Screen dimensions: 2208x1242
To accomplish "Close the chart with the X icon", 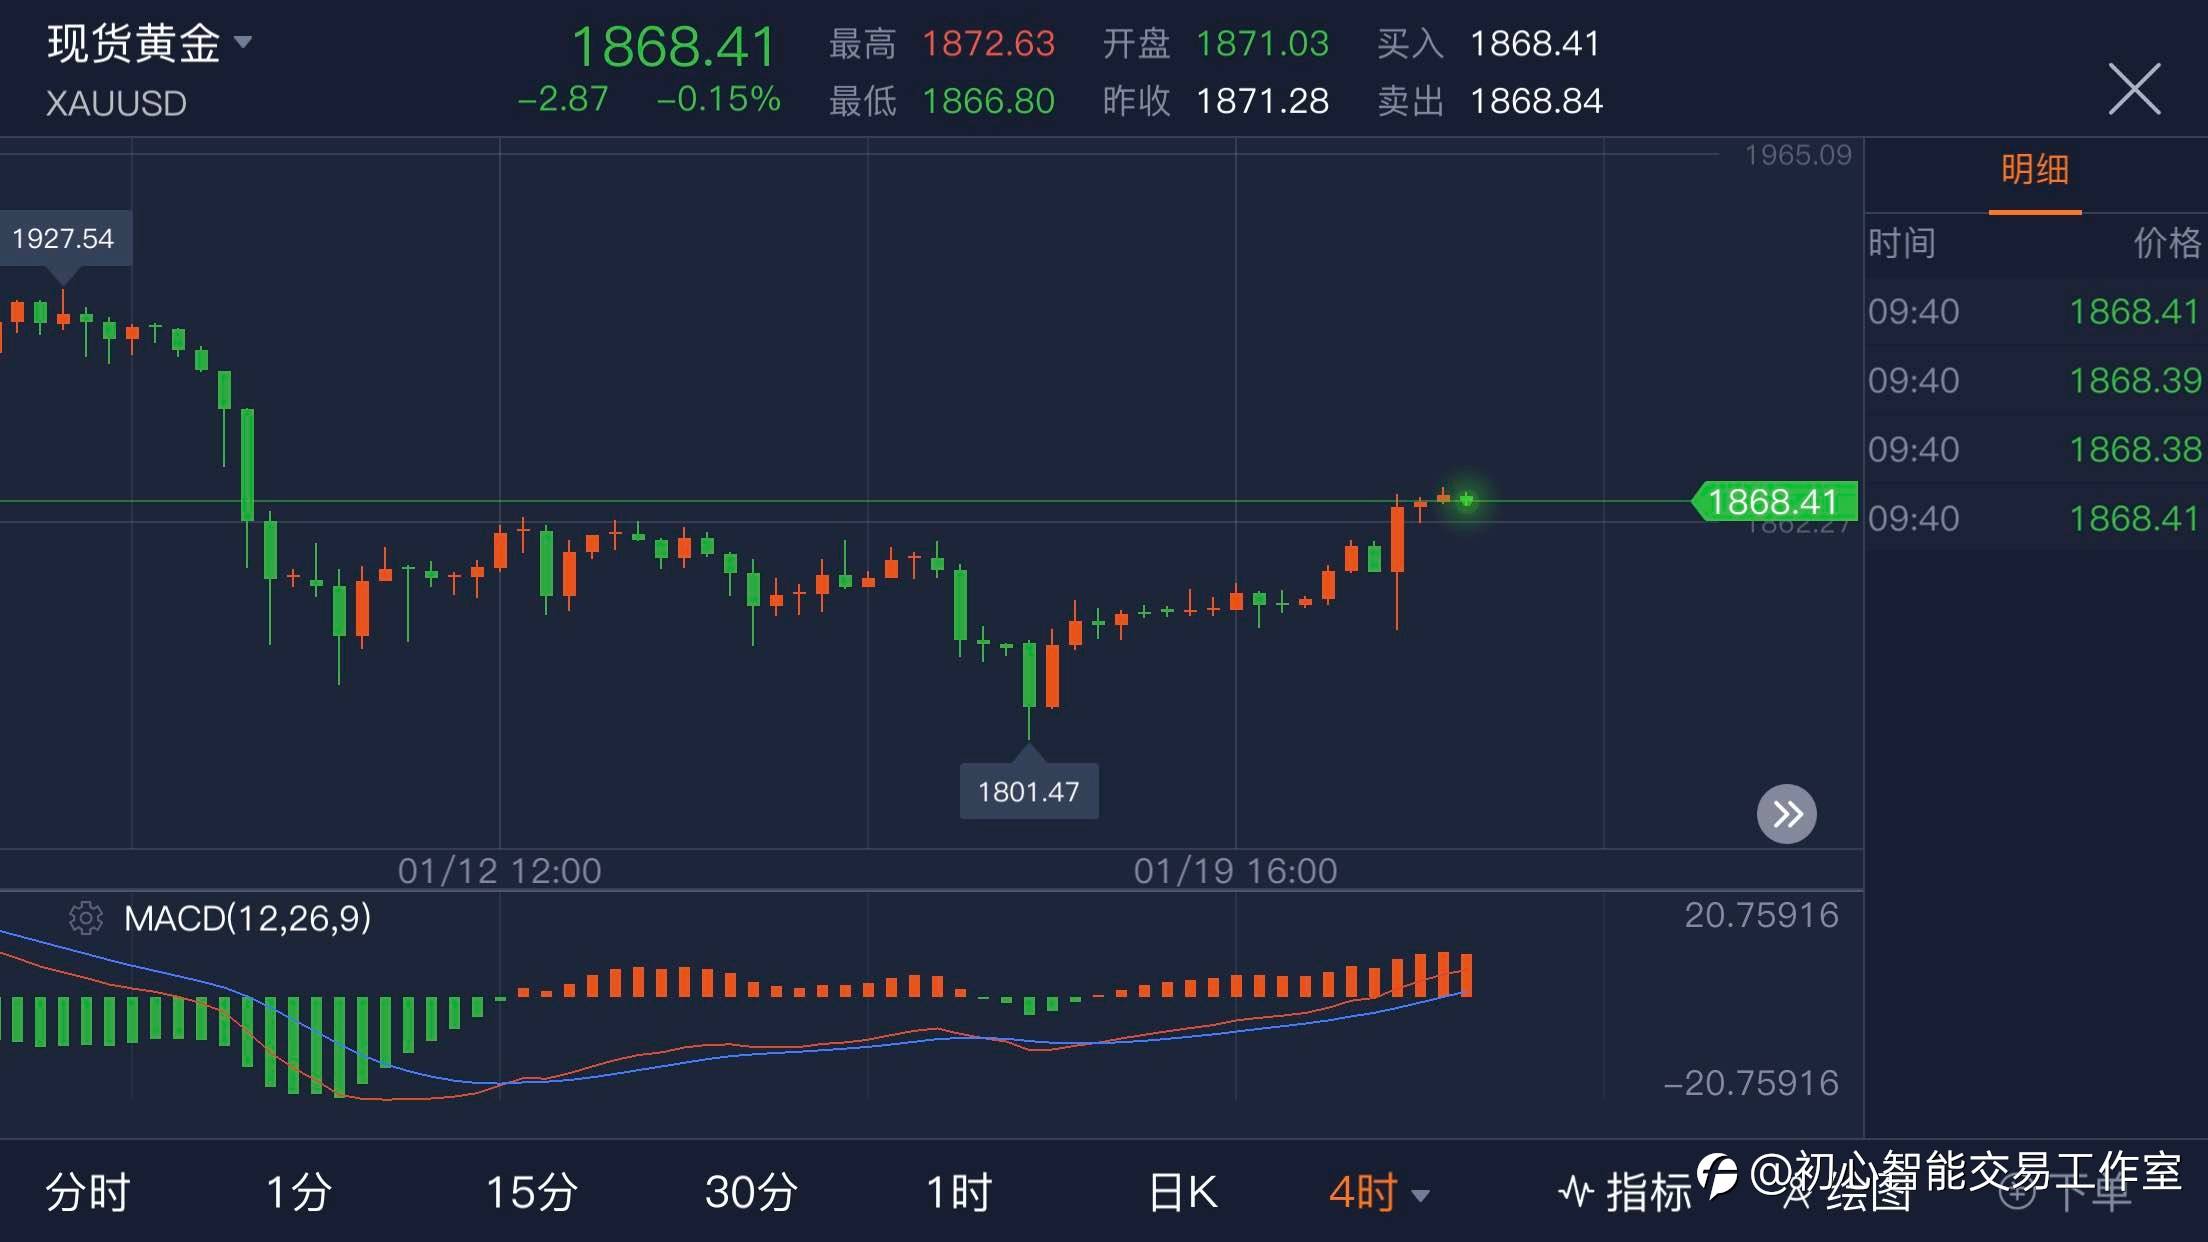I will (2134, 89).
